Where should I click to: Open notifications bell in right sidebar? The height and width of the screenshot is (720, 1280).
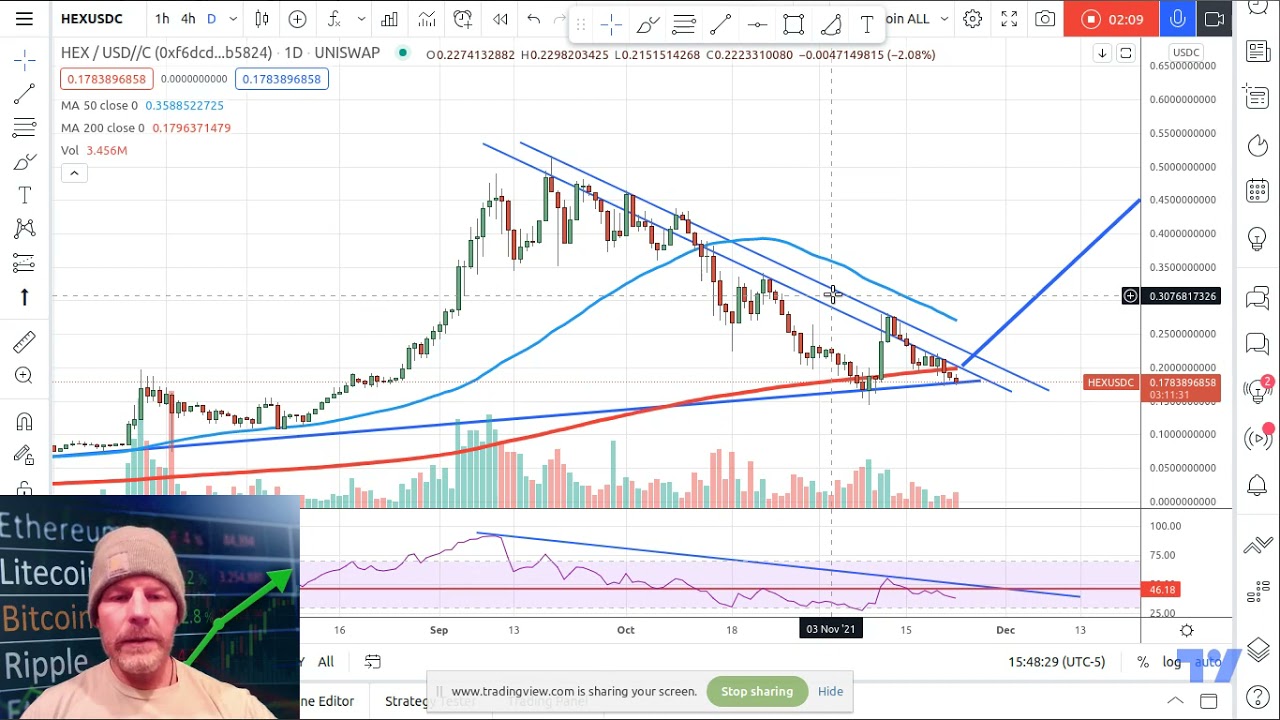tap(1258, 486)
